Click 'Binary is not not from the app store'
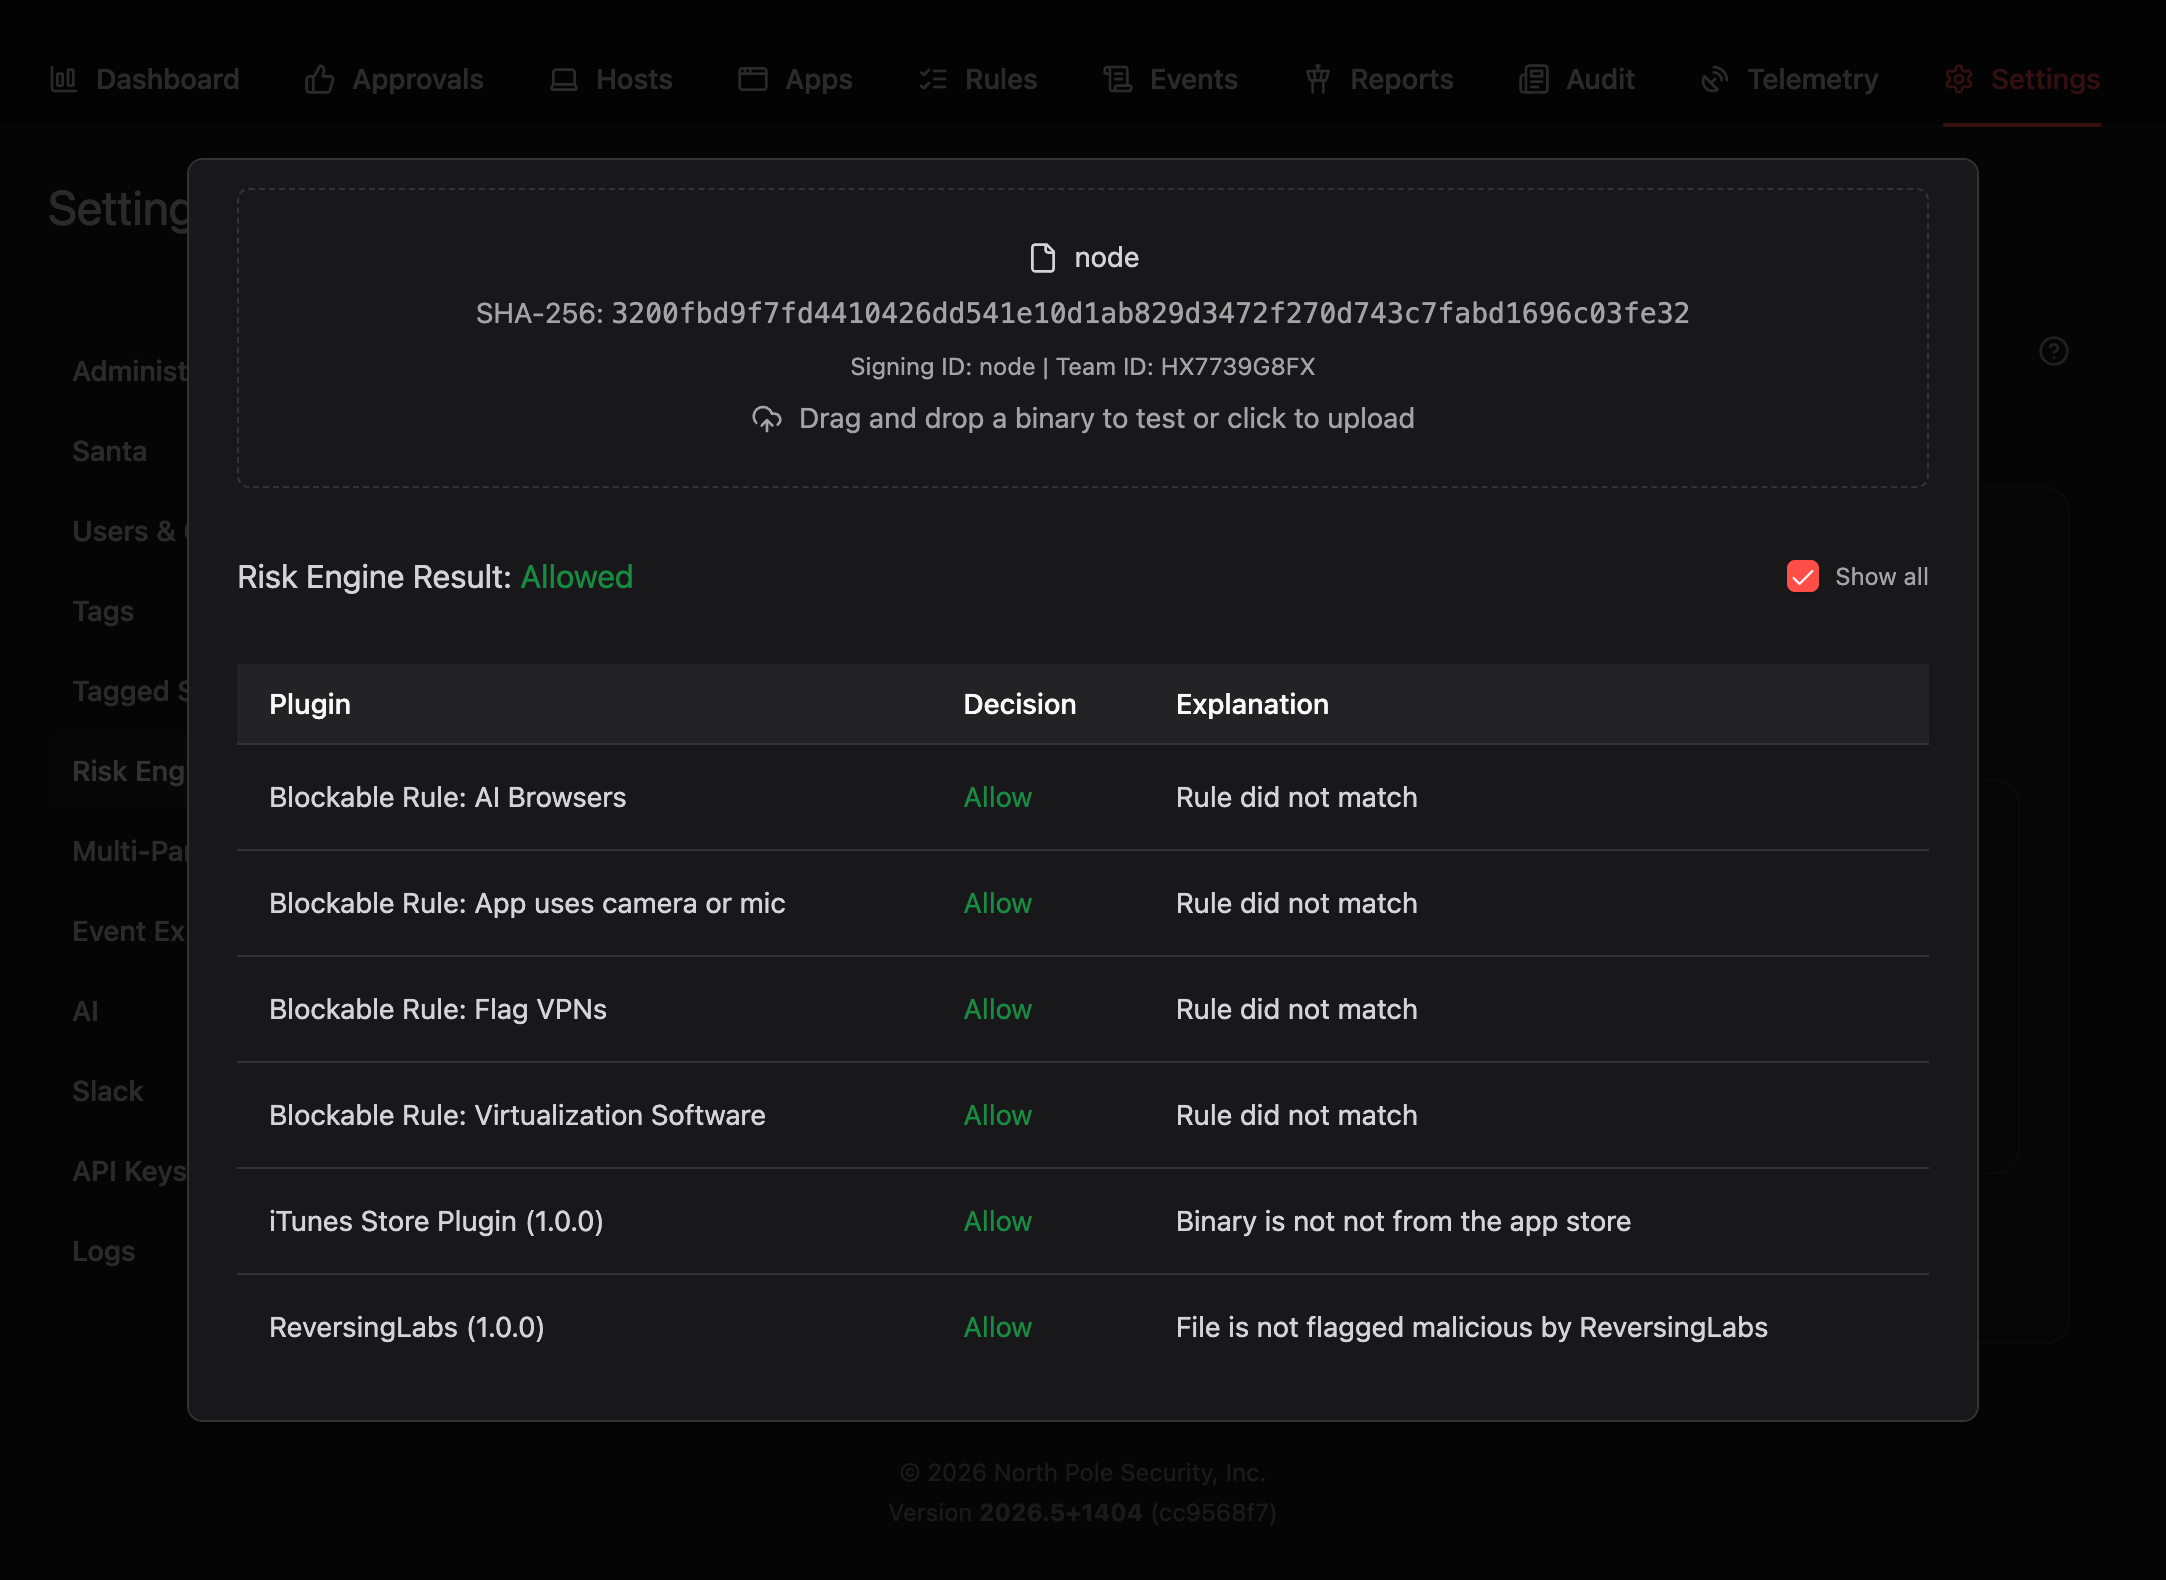The image size is (2166, 1580). pos(1403,1221)
